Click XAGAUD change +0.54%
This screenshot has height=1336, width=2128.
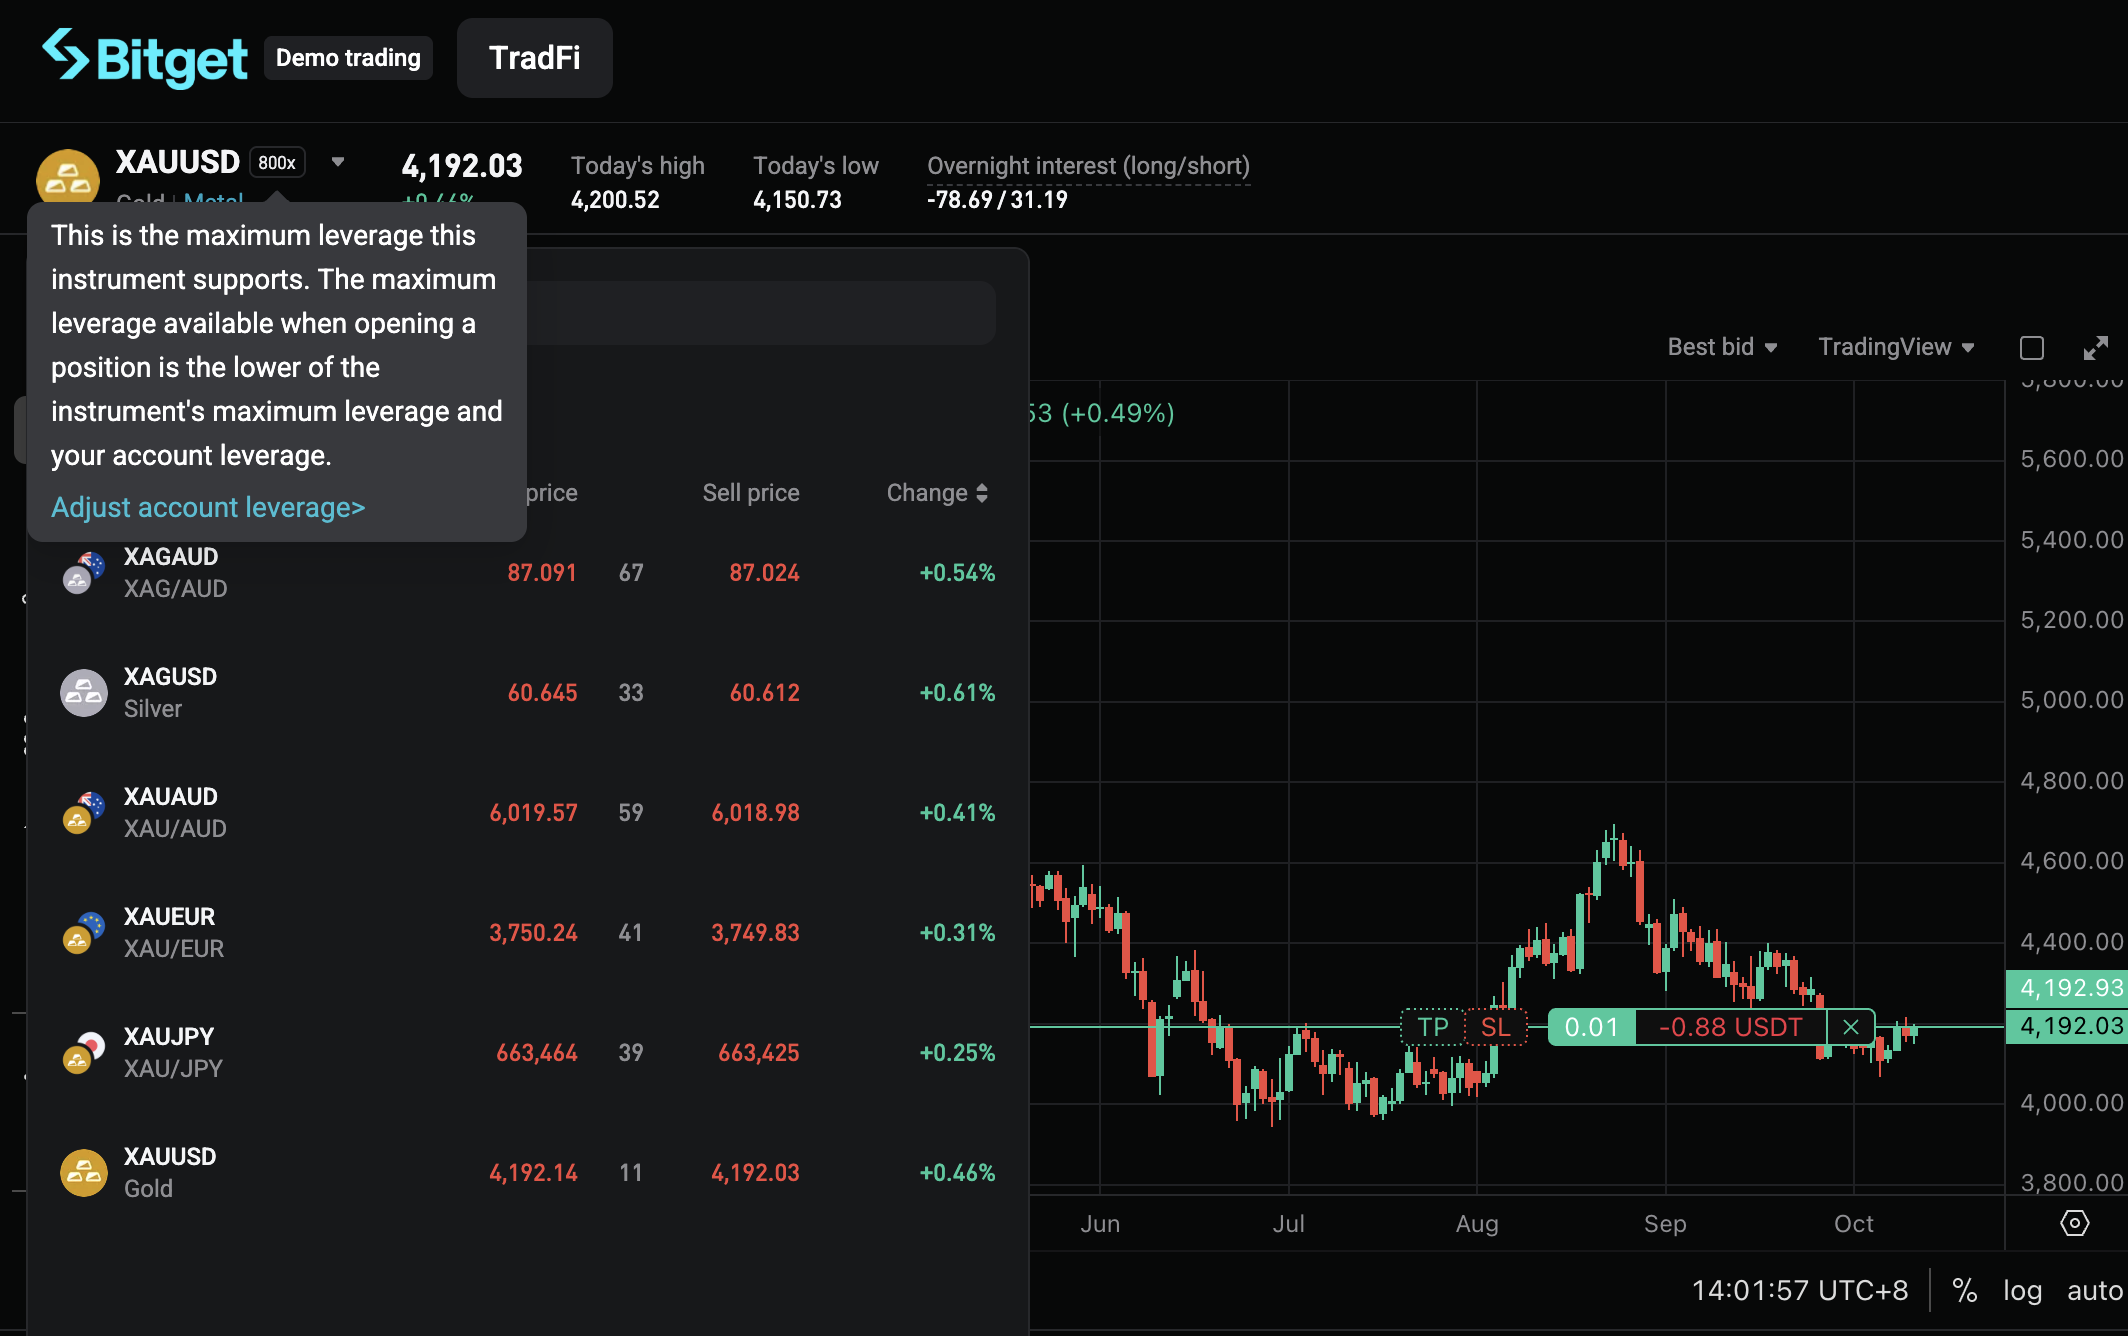tap(957, 573)
